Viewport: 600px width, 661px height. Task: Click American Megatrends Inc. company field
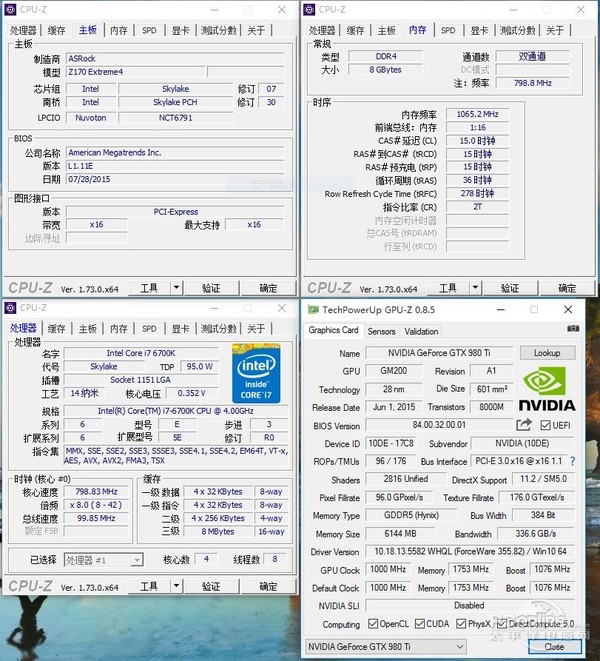coord(175,153)
